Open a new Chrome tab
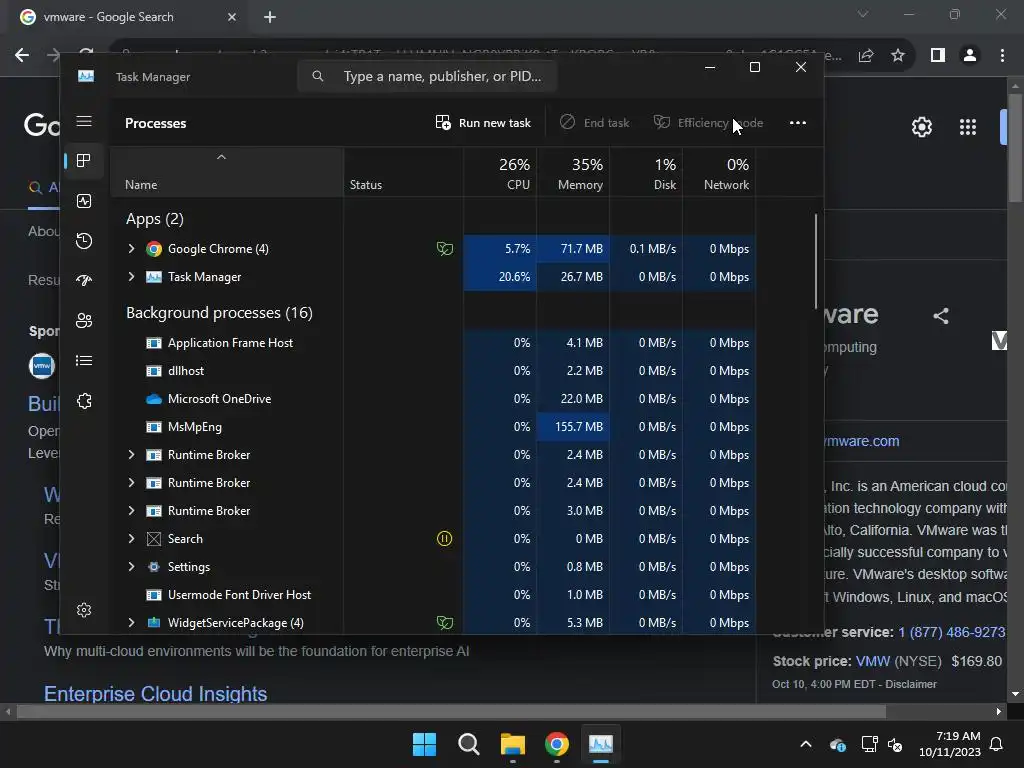Viewport: 1024px width, 768px height. (x=270, y=17)
